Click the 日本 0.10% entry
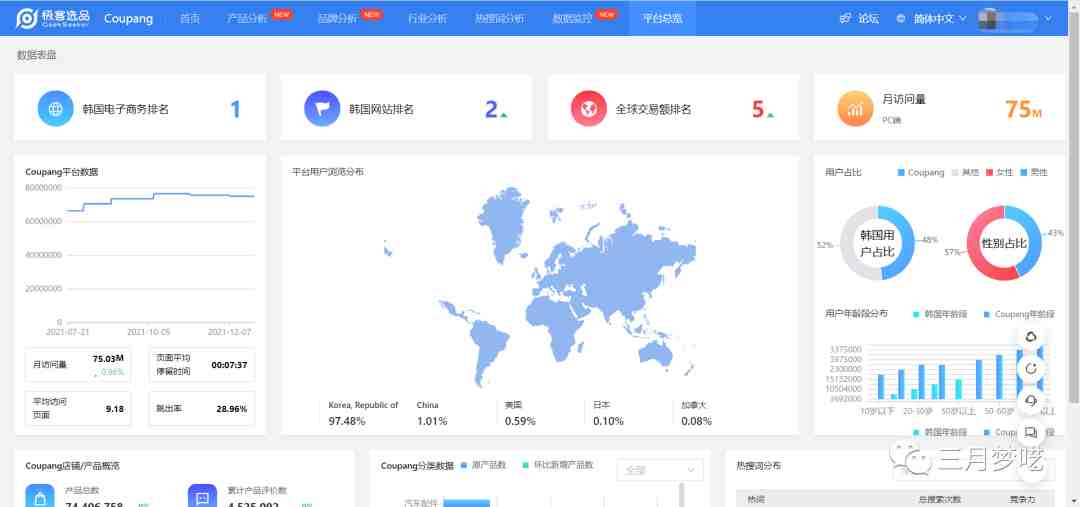1080x507 pixels. pos(608,413)
